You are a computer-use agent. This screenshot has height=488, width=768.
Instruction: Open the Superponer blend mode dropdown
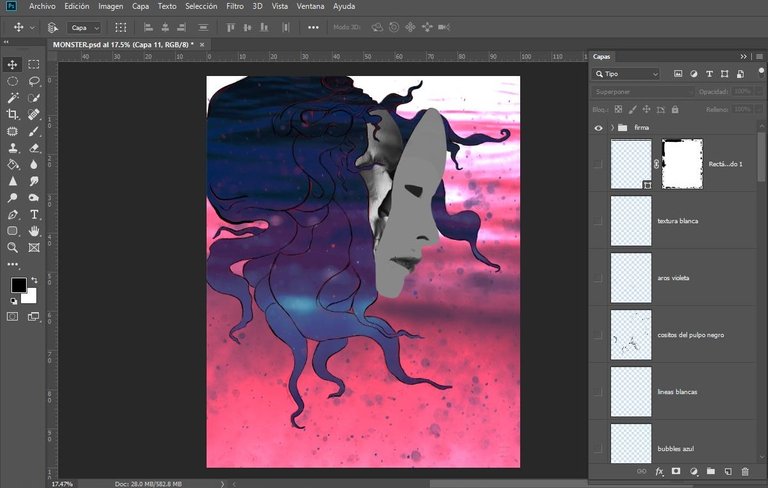coord(643,92)
